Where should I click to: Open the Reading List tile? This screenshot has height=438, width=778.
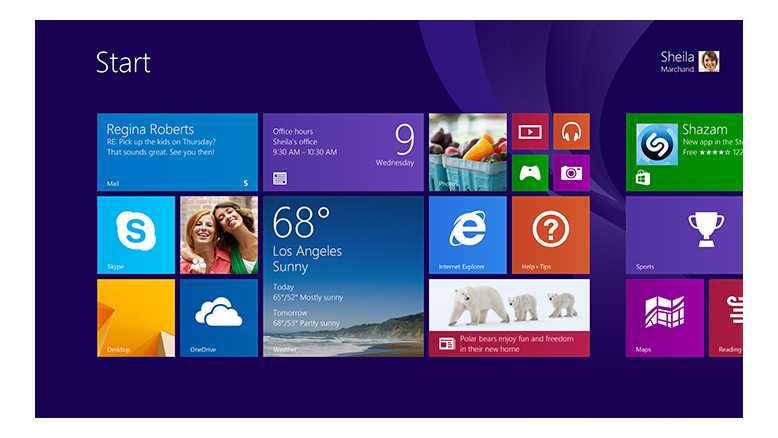(x=726, y=318)
